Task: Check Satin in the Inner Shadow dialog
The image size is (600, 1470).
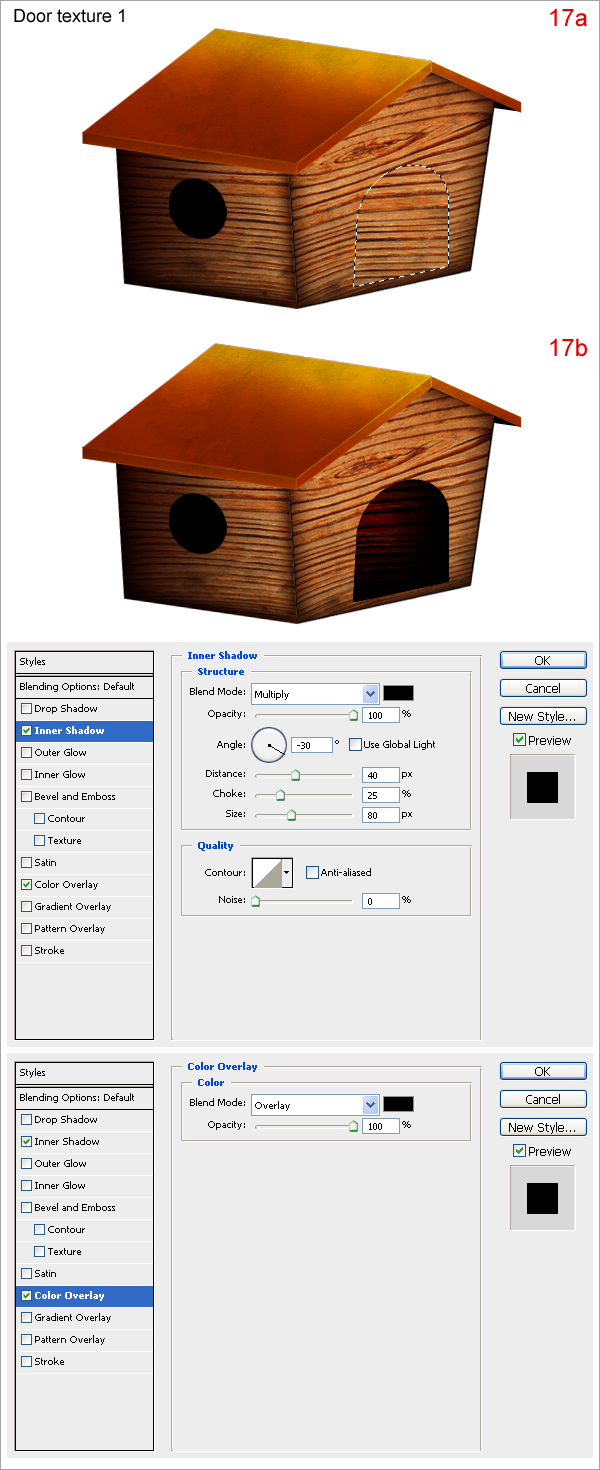Action: click(26, 863)
